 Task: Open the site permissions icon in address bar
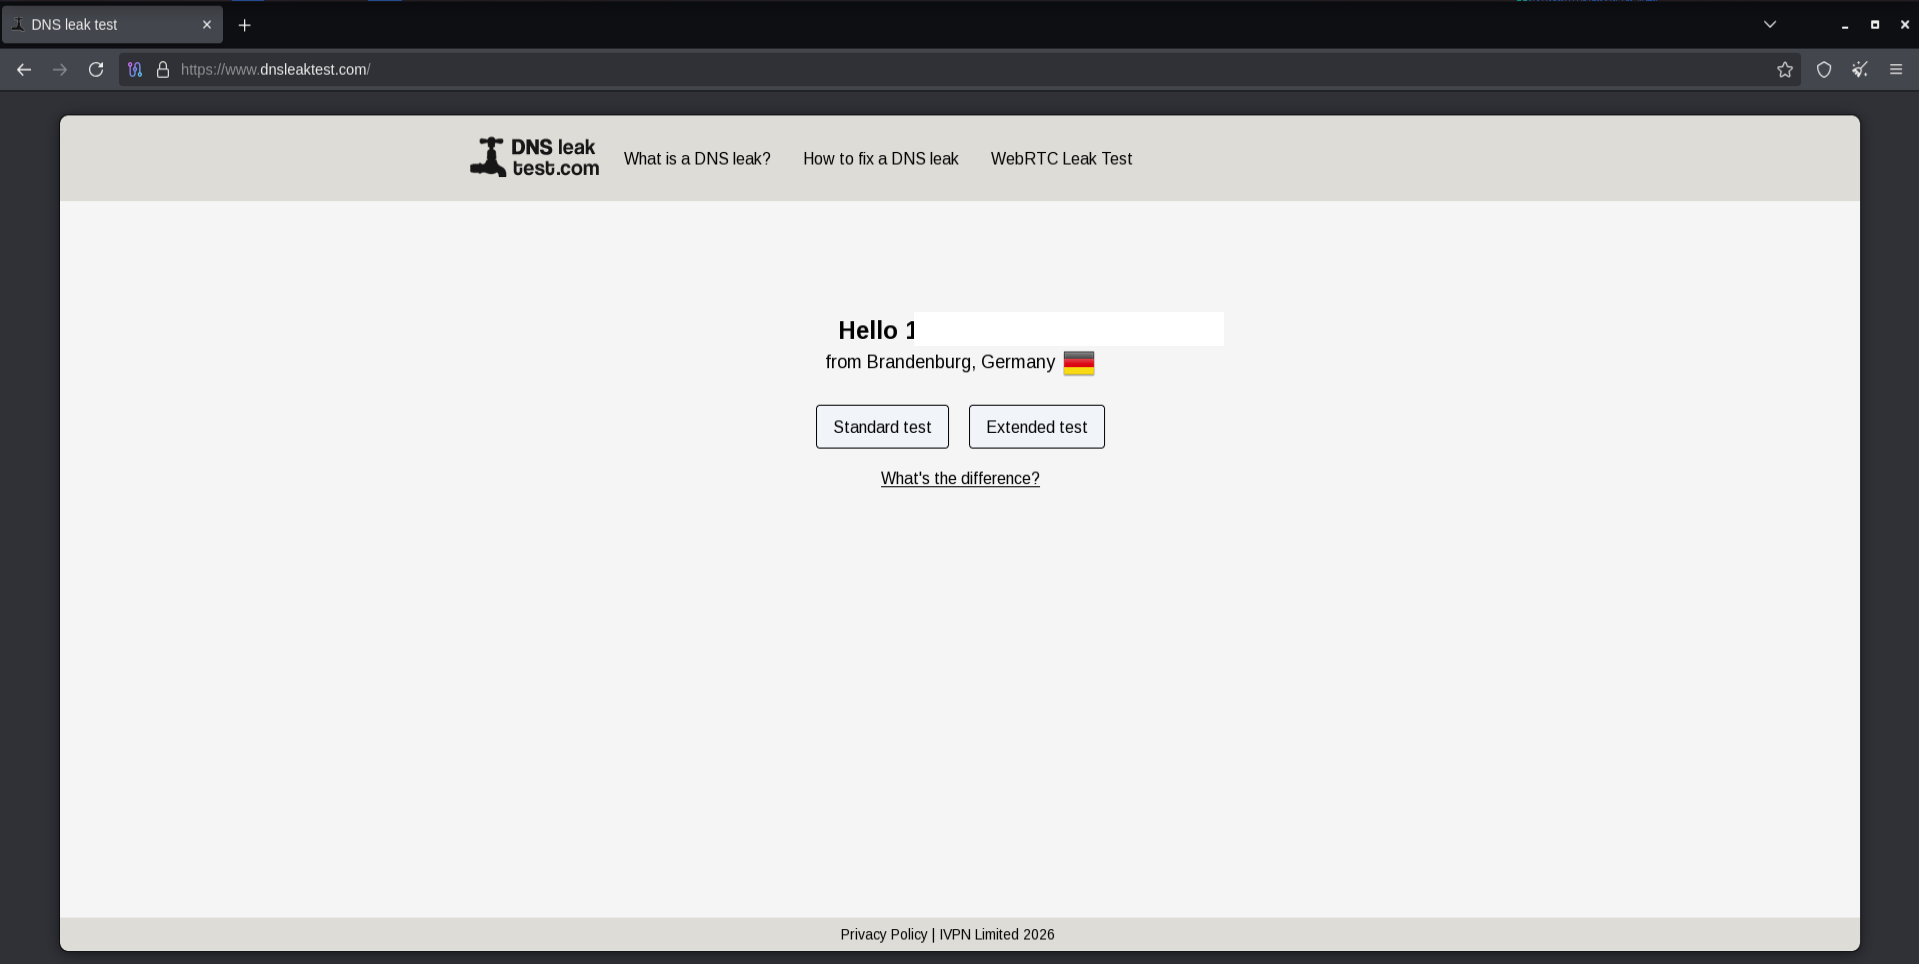[135, 69]
